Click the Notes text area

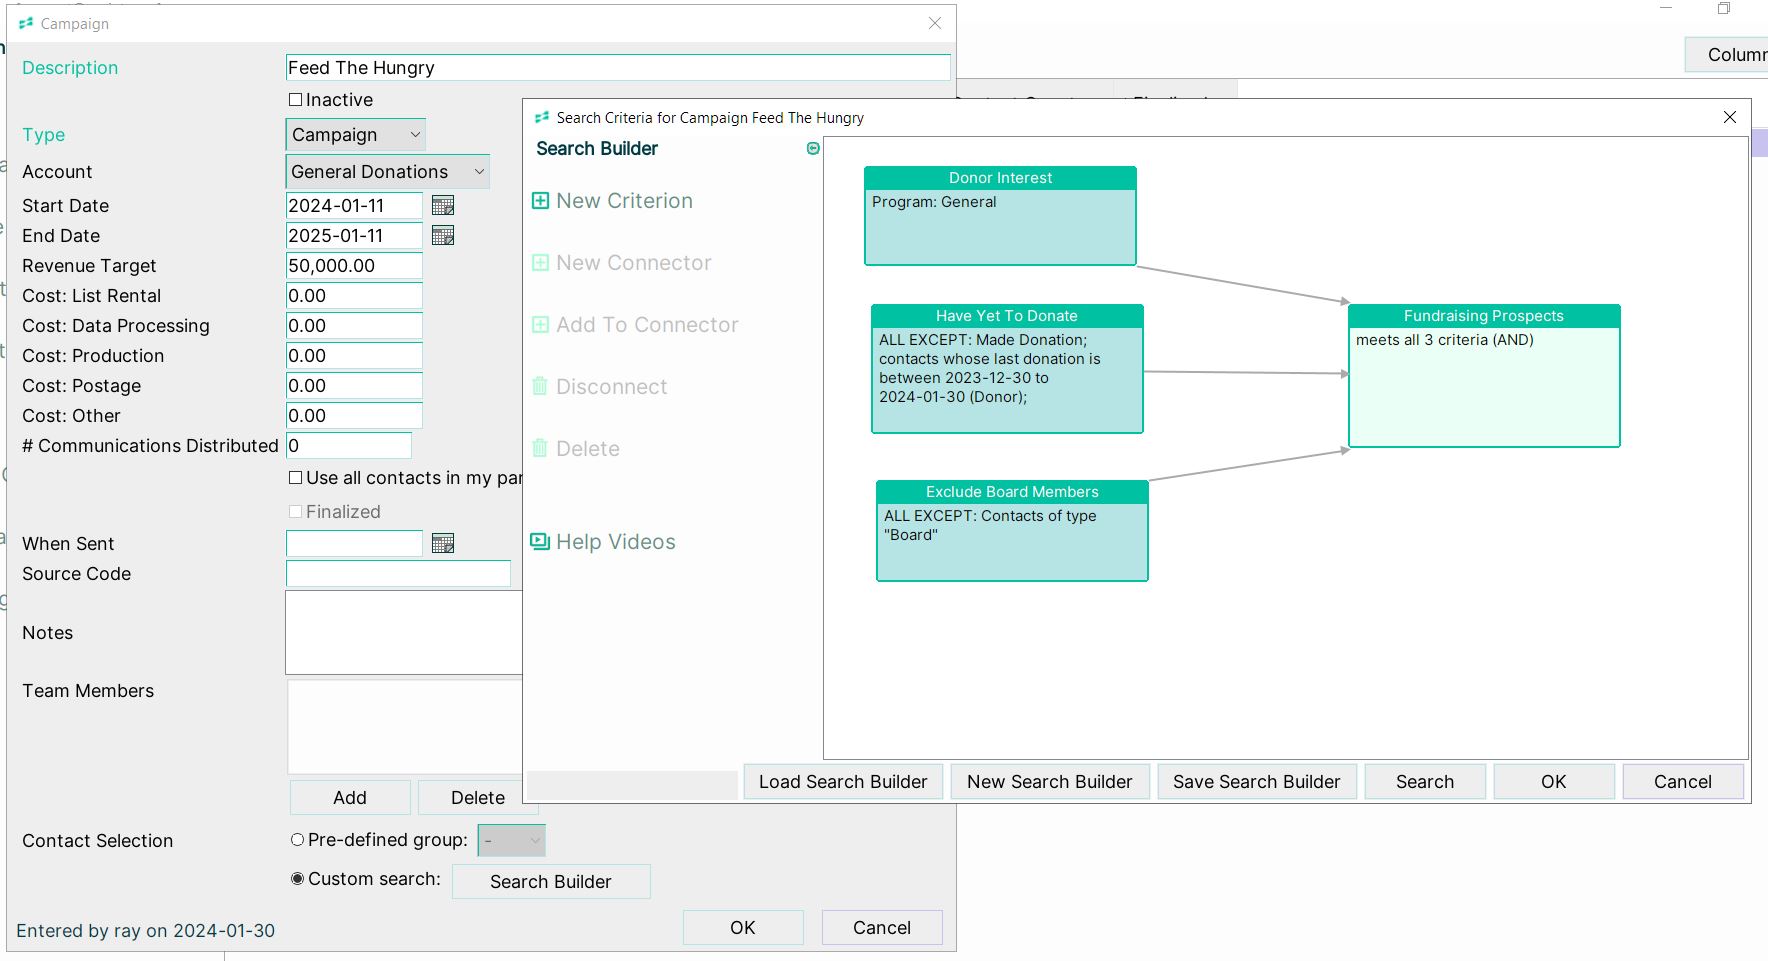[x=404, y=633]
